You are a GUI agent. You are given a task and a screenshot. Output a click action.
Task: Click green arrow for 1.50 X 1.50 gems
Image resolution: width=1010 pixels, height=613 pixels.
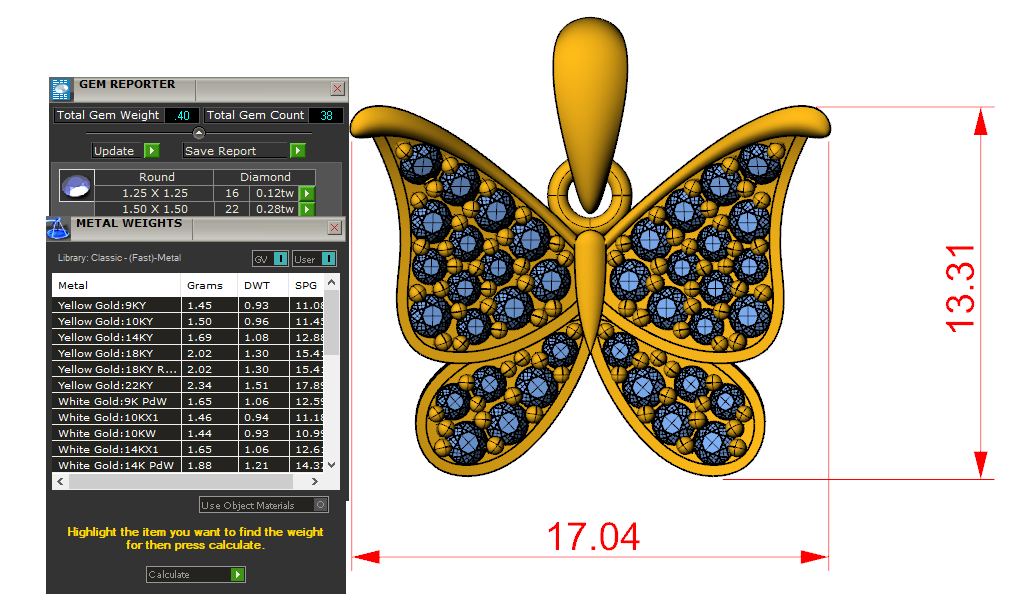click(x=307, y=209)
